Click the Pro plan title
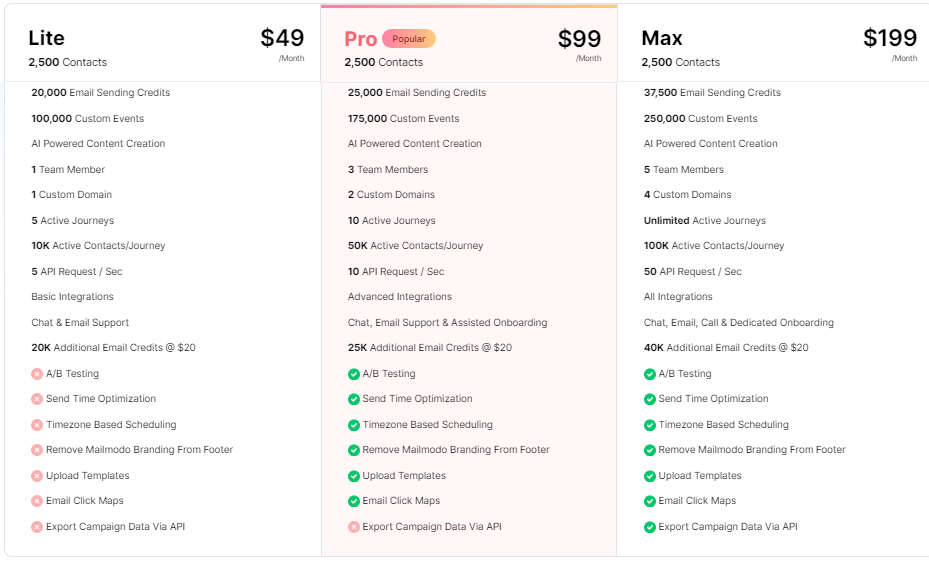The image size is (929, 562). [x=360, y=39]
